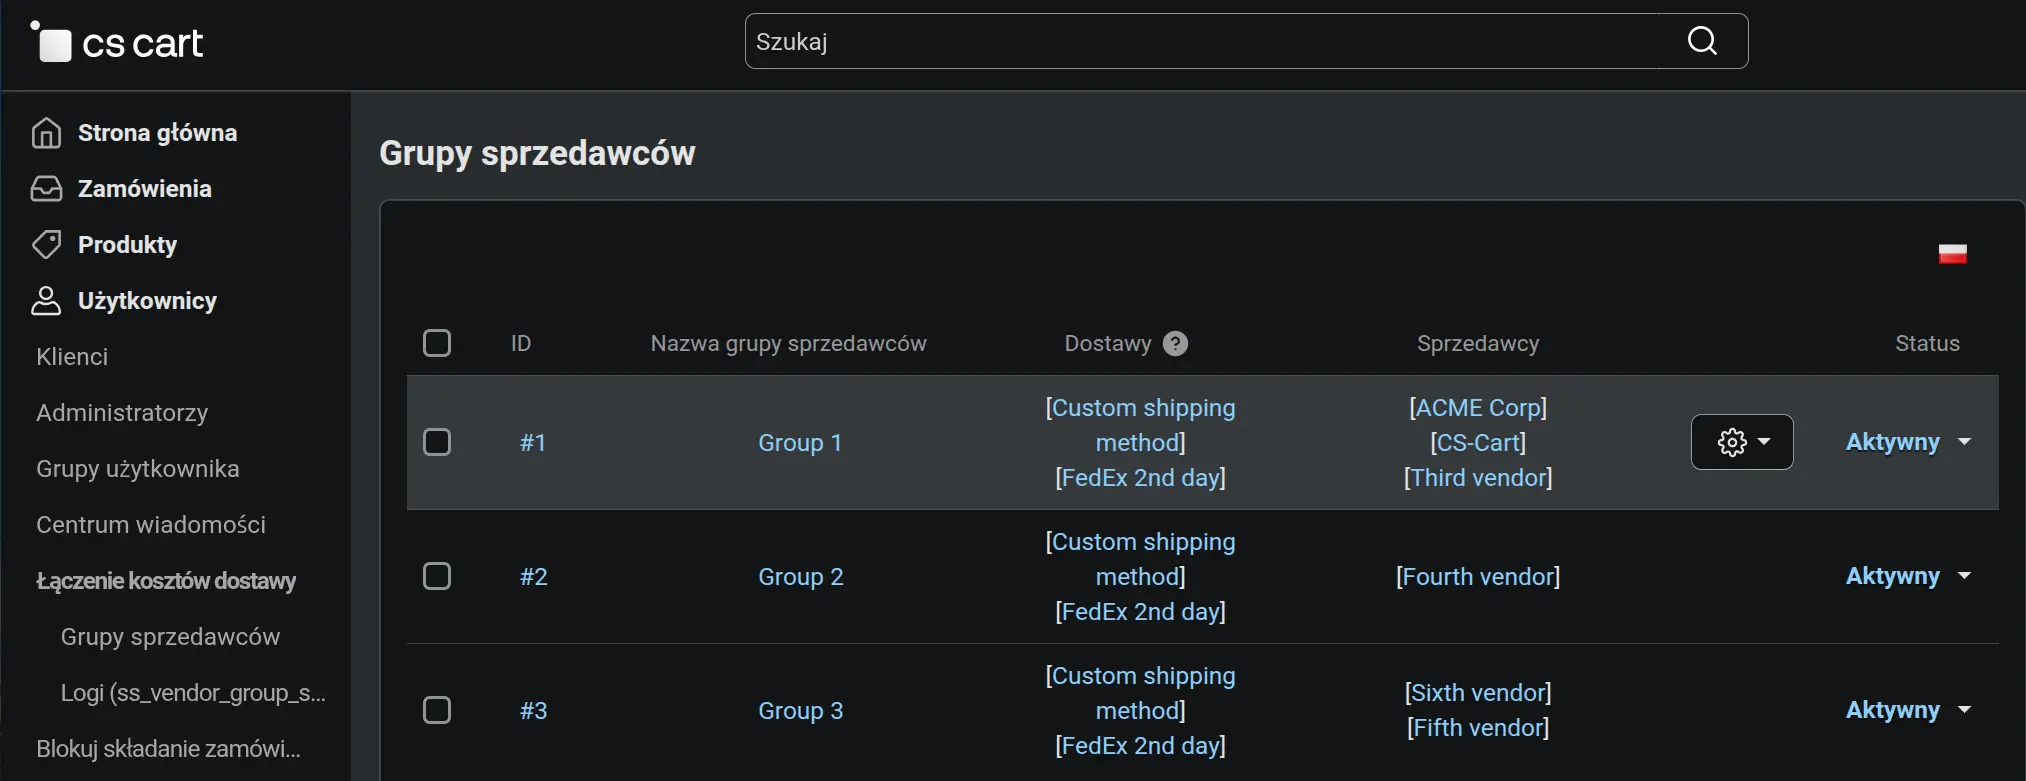Click the CS-Cart logo
Viewport: 2026px width, 781px height.
[117, 42]
